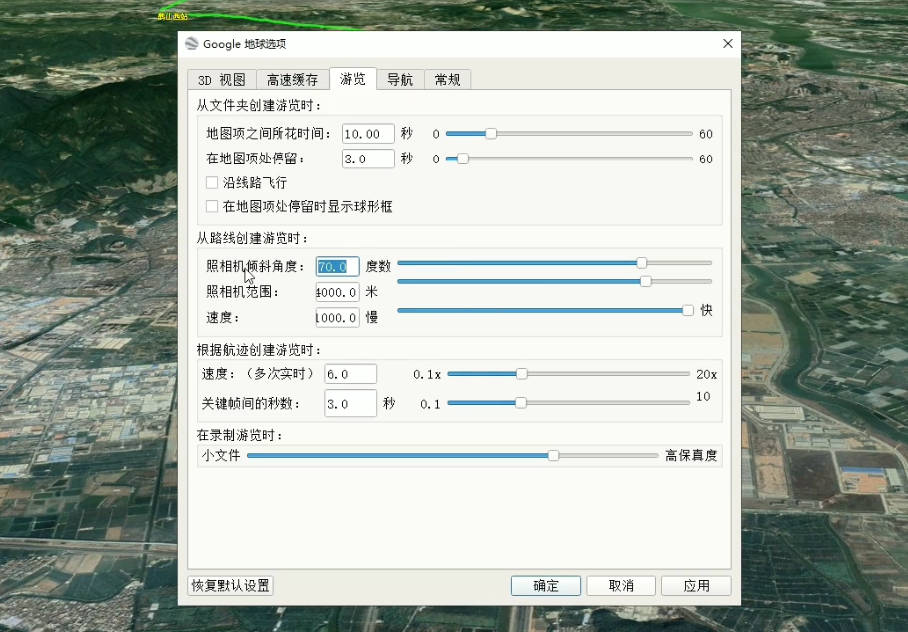Screen dimensions: 908x632
Task: Click the Google Earth globe icon in title bar
Action: click(192, 43)
